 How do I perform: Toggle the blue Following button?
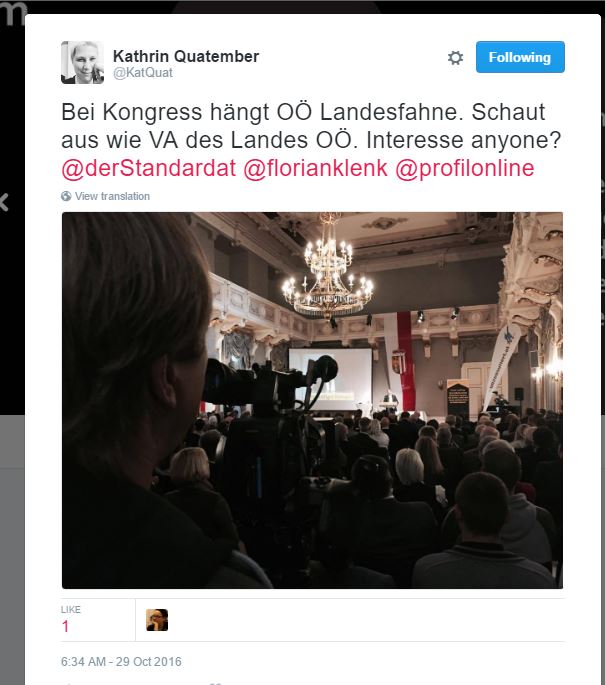click(x=520, y=57)
